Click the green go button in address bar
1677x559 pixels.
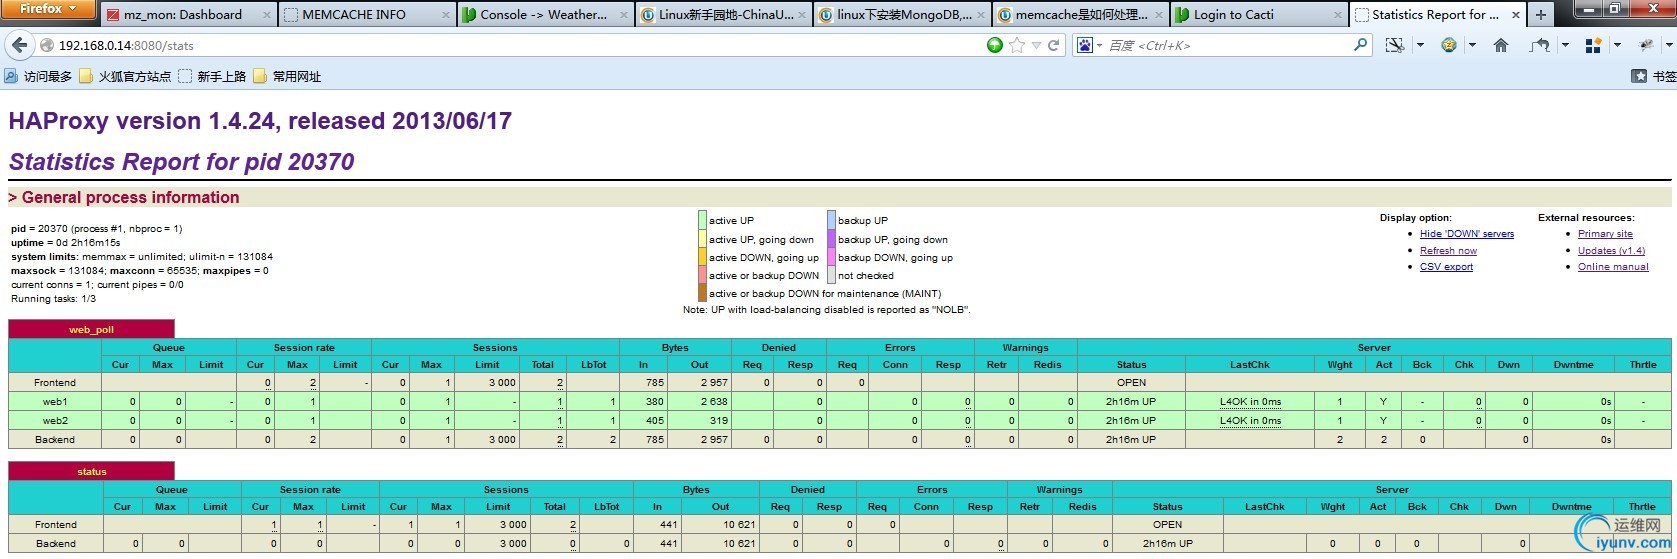click(994, 45)
